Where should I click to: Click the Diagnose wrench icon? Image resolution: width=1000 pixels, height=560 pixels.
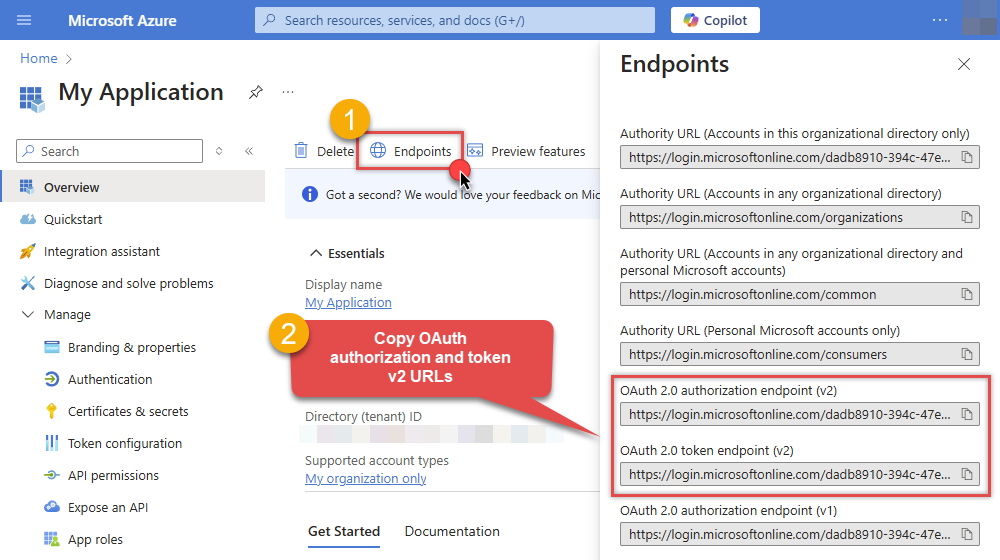(x=27, y=283)
